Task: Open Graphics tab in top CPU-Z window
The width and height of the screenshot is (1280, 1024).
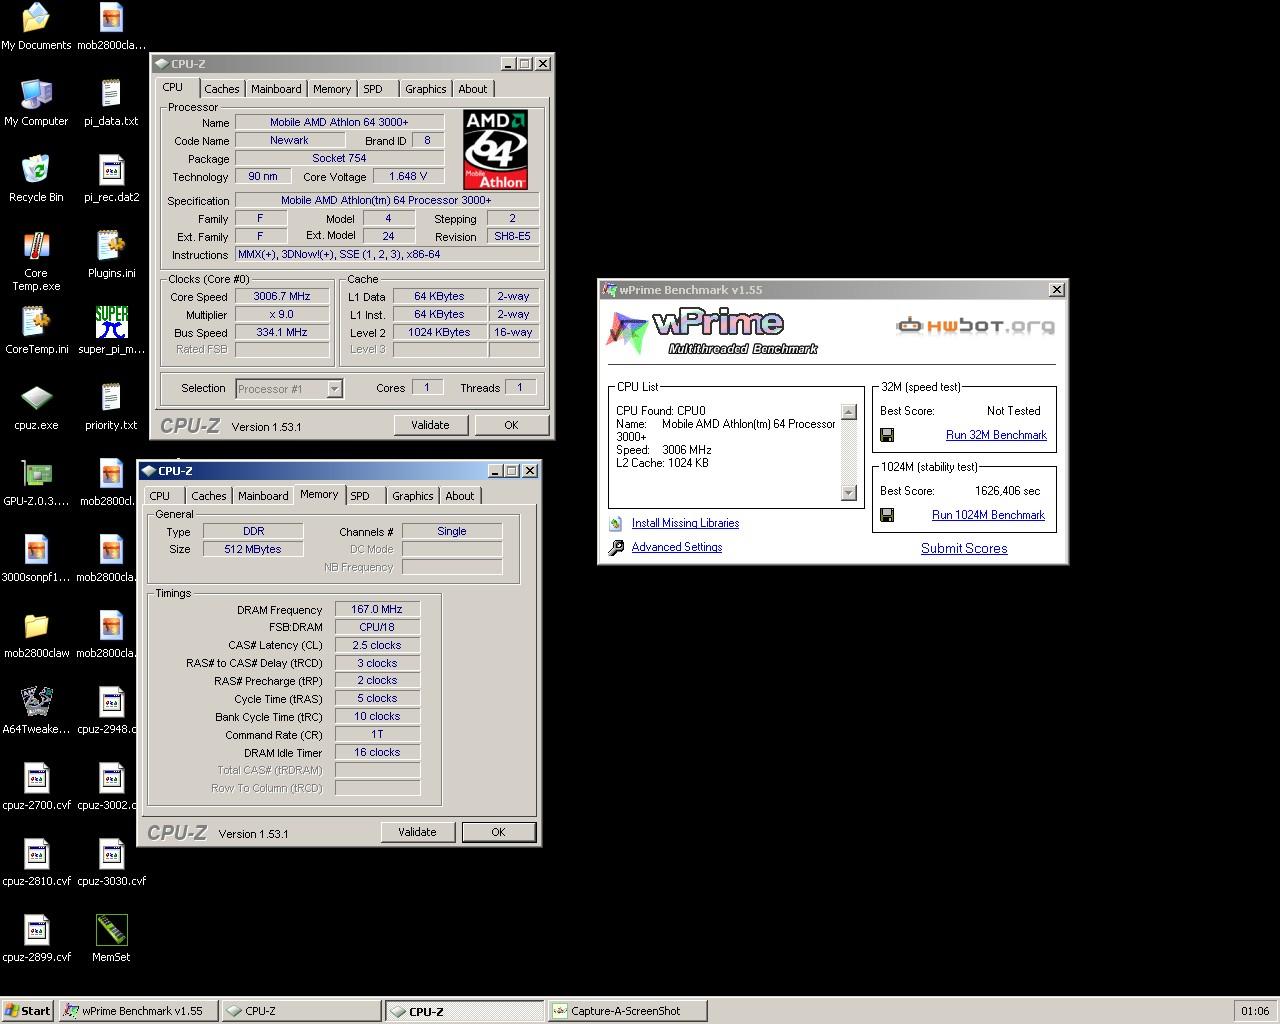Action: click(426, 89)
